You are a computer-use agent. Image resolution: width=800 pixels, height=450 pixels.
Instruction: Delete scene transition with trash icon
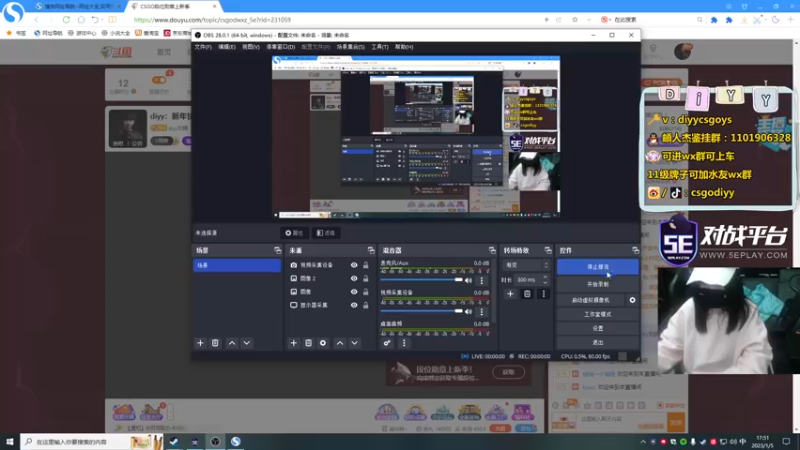[x=527, y=294]
